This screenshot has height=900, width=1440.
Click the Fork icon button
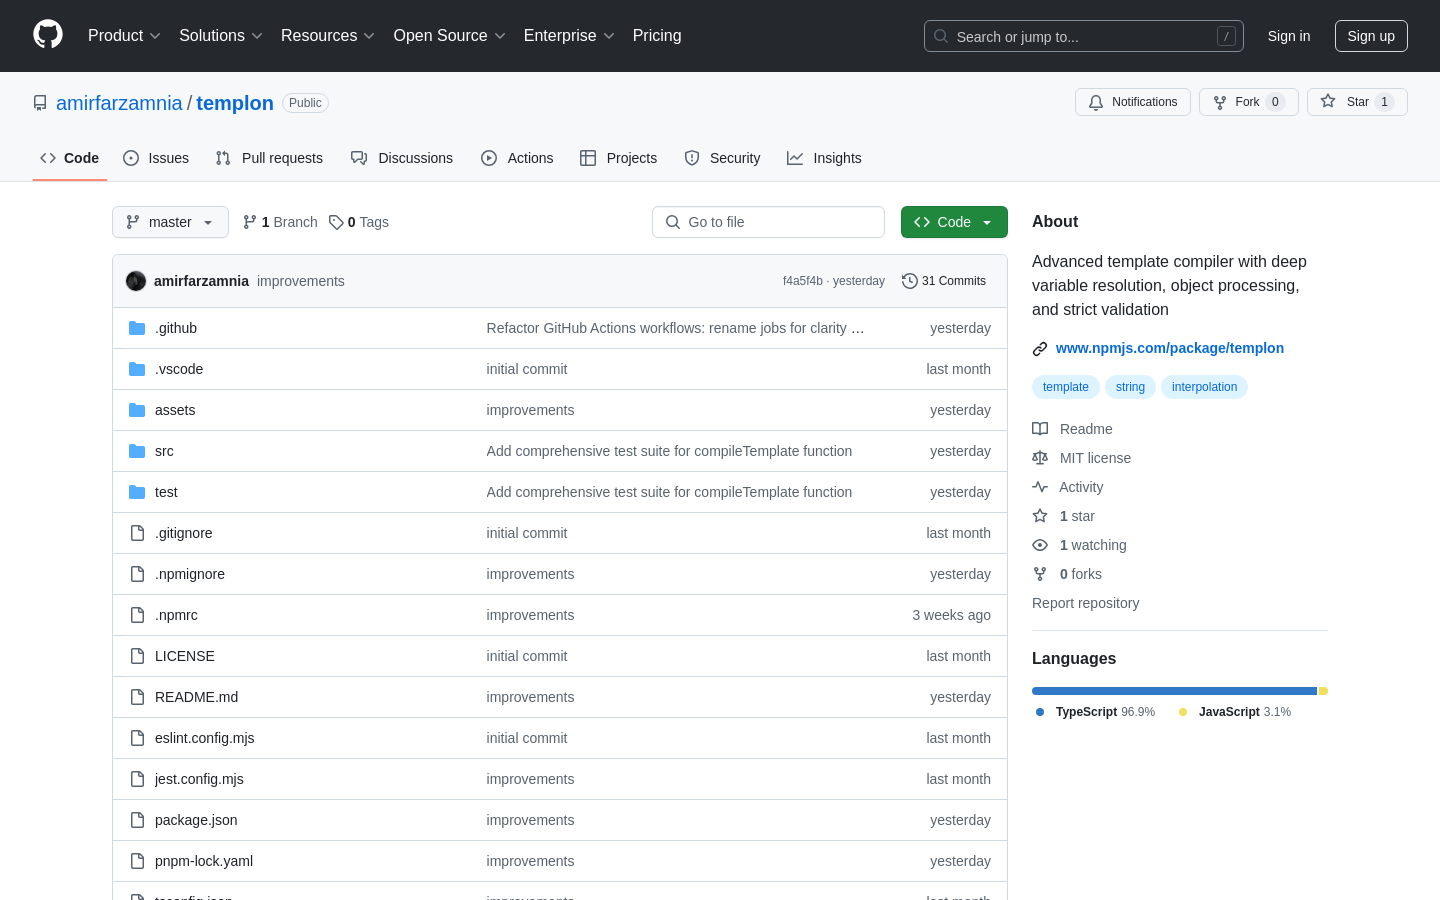(x=1248, y=102)
